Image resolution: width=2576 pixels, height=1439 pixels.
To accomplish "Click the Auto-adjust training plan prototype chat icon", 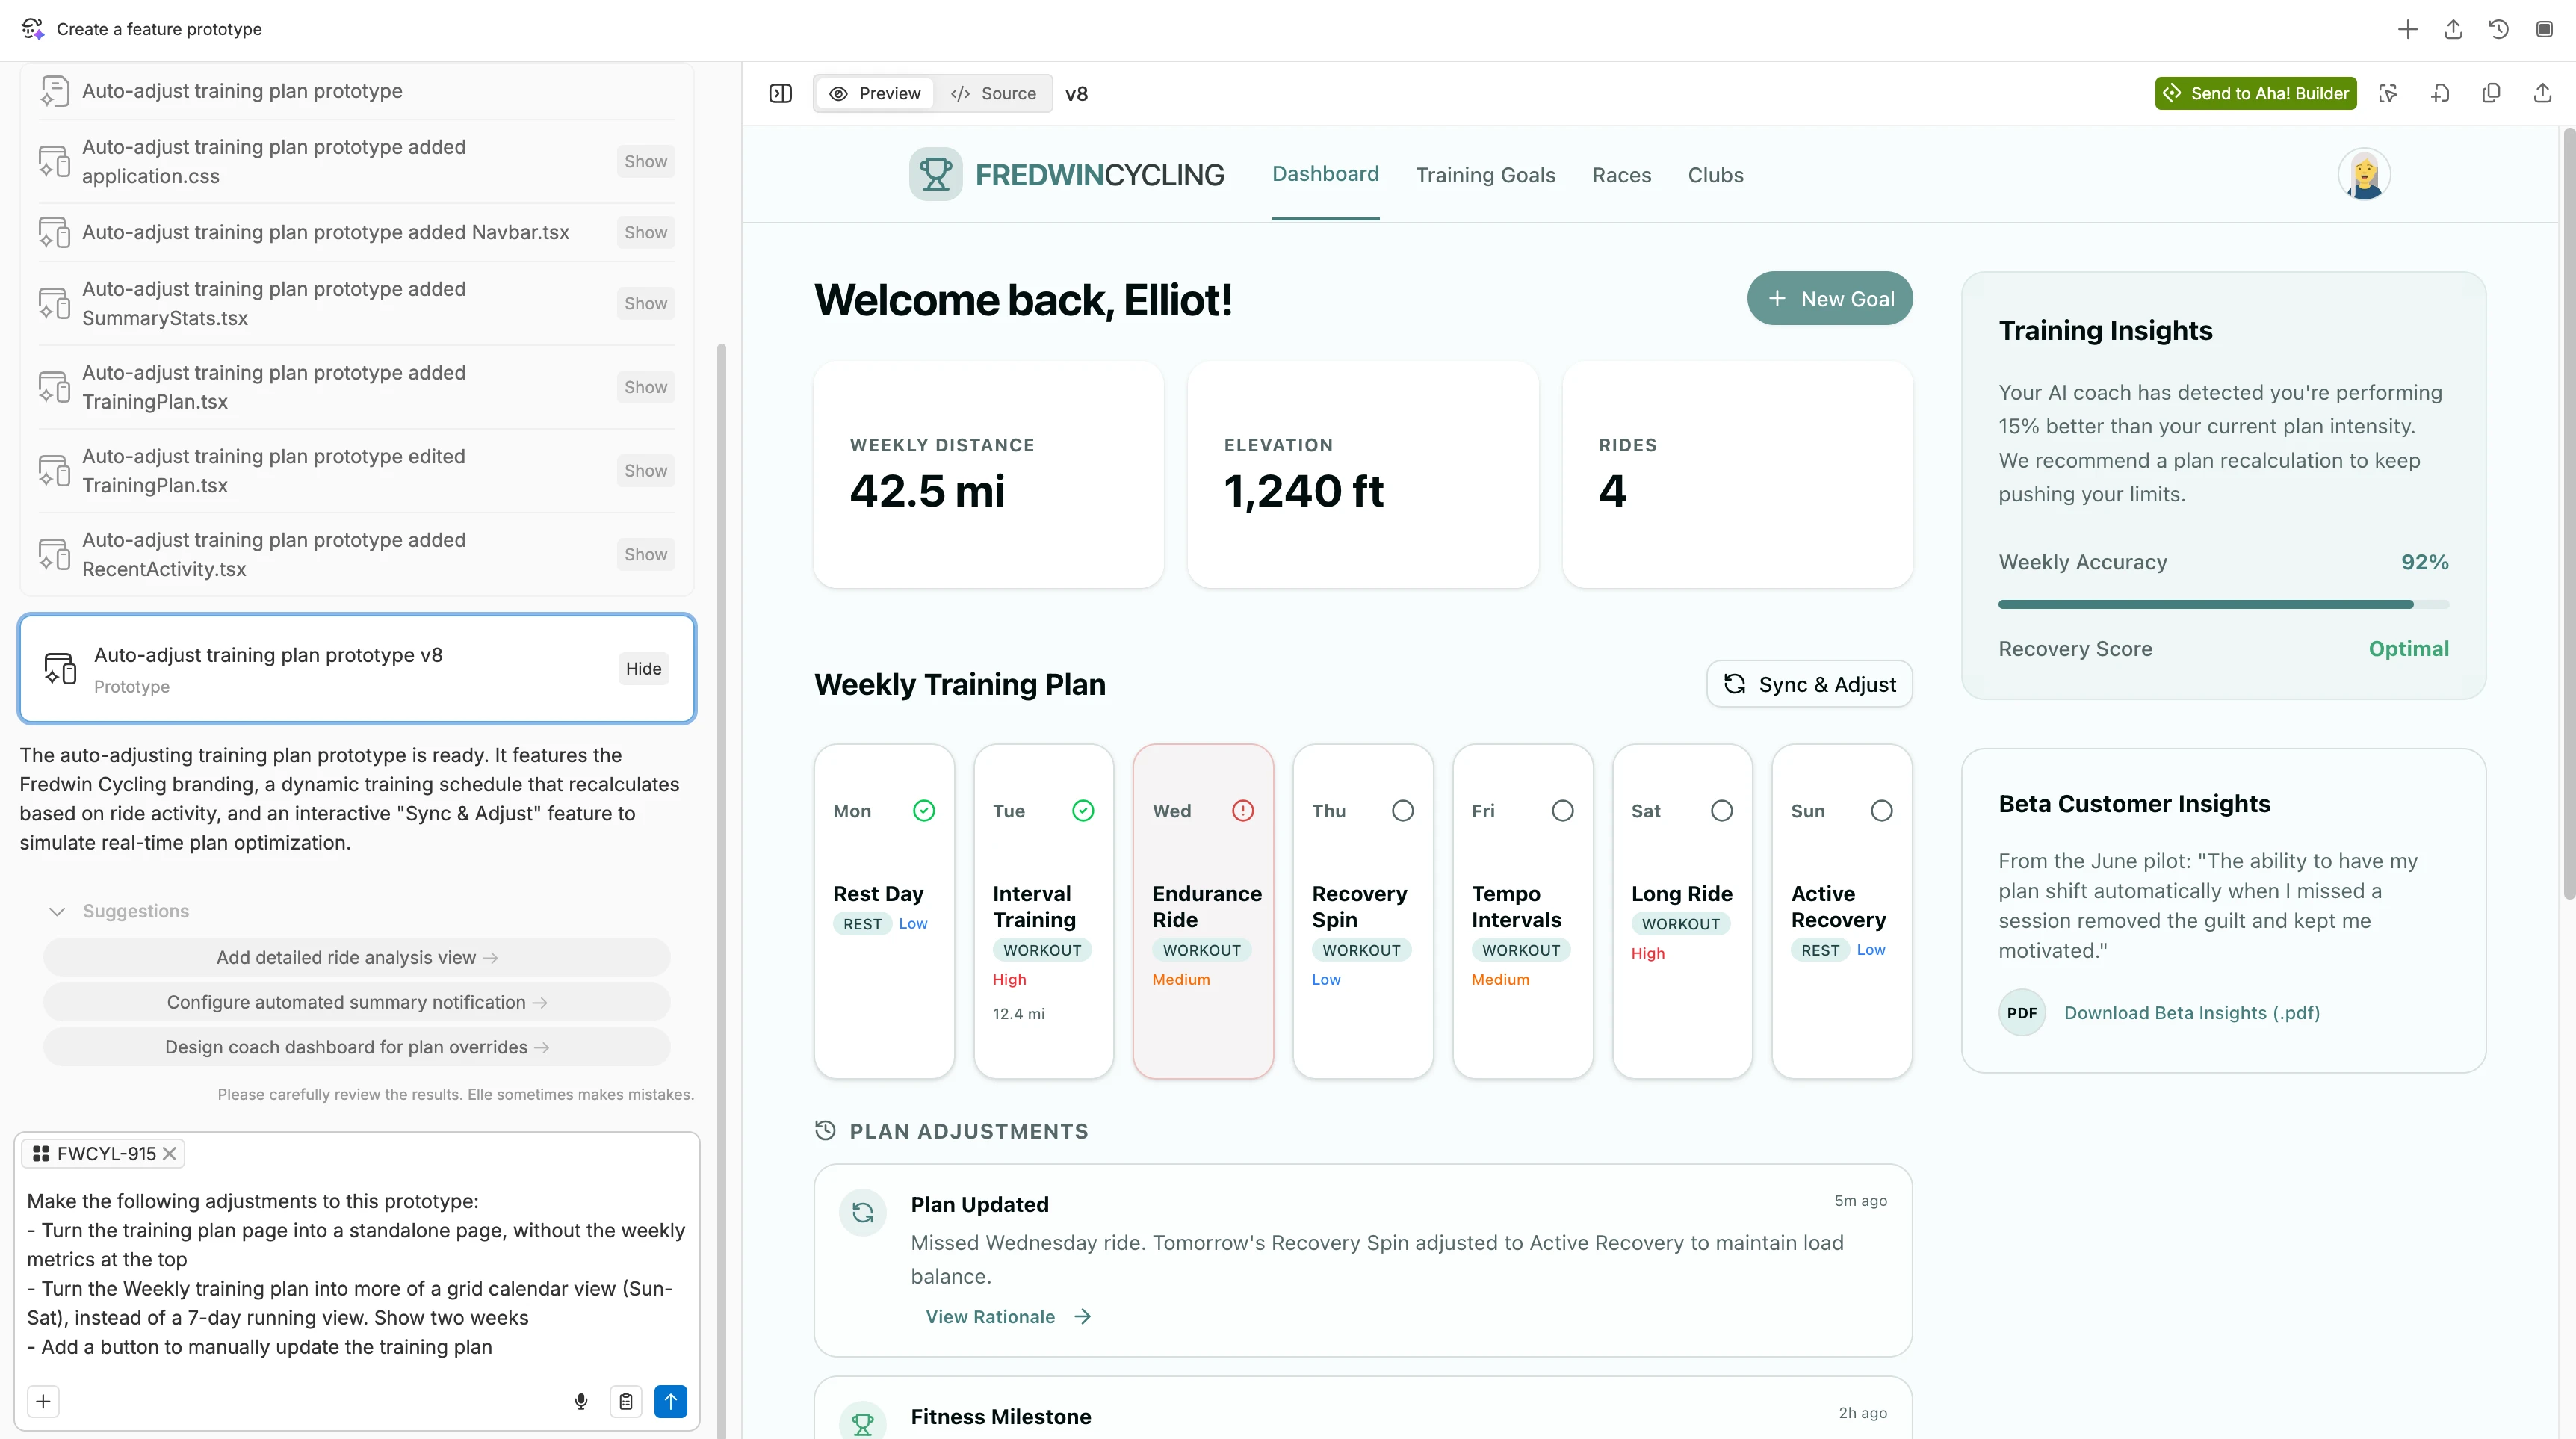I will click(54, 91).
